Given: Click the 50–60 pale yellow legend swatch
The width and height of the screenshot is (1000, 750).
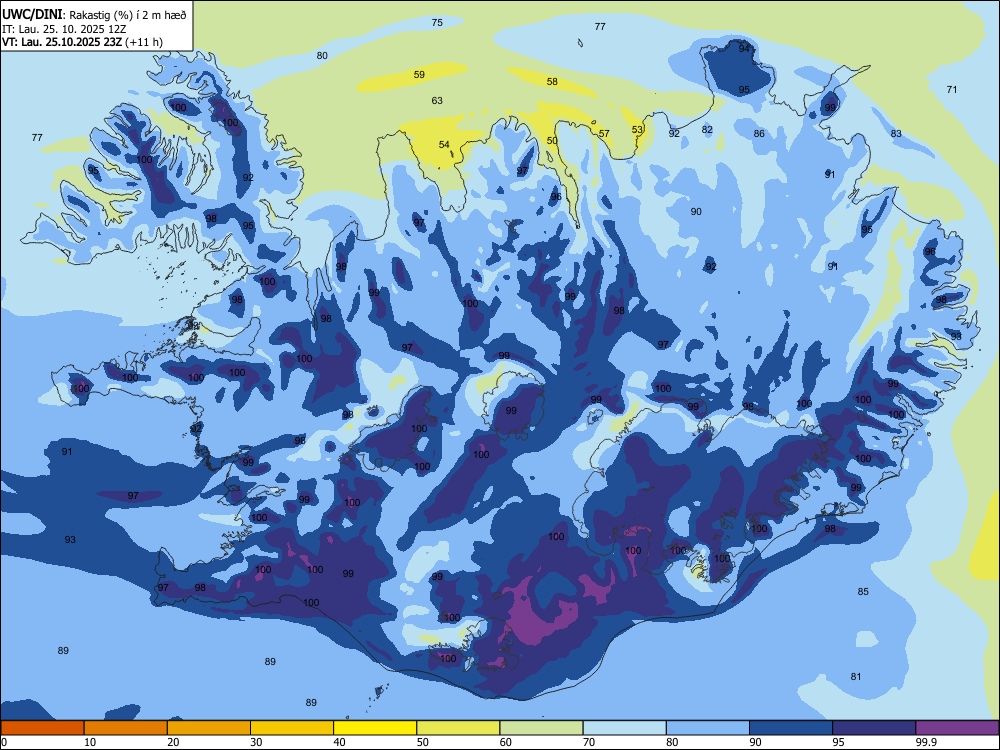Looking at the screenshot, I should [459, 728].
